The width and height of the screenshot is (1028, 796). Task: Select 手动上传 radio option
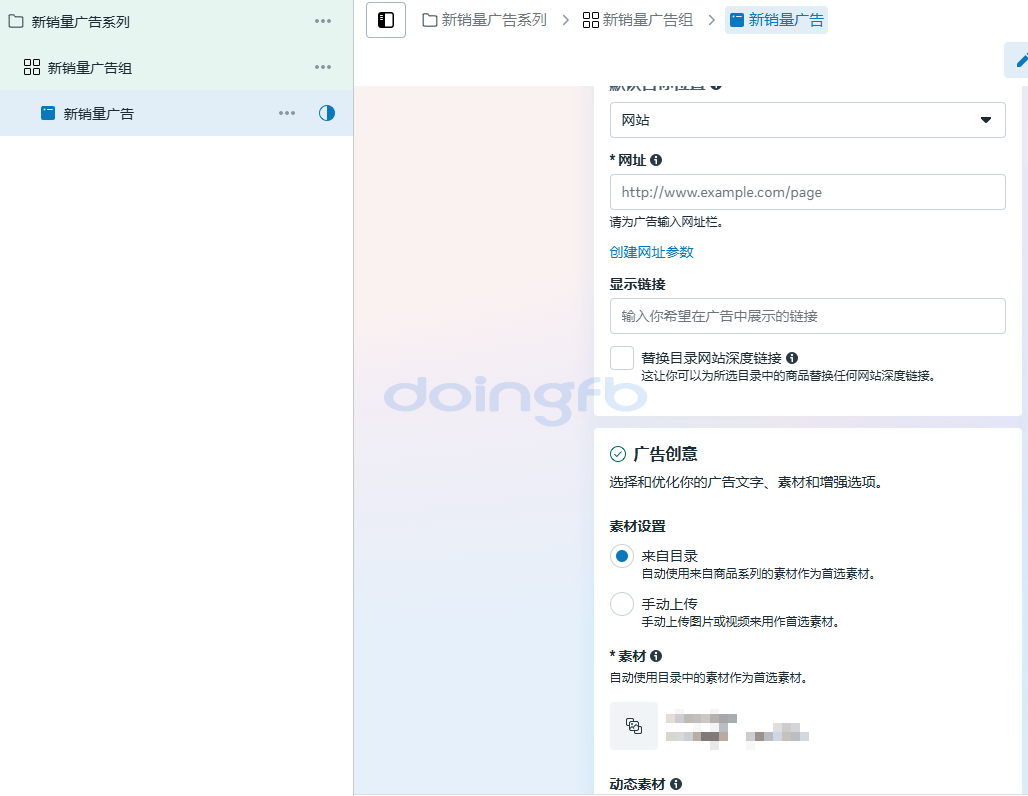622,604
